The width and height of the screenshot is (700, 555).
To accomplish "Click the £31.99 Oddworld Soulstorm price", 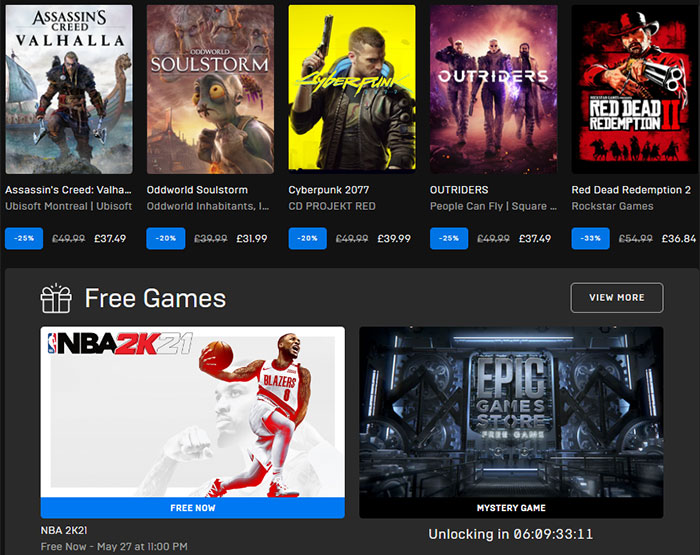I will click(x=252, y=239).
